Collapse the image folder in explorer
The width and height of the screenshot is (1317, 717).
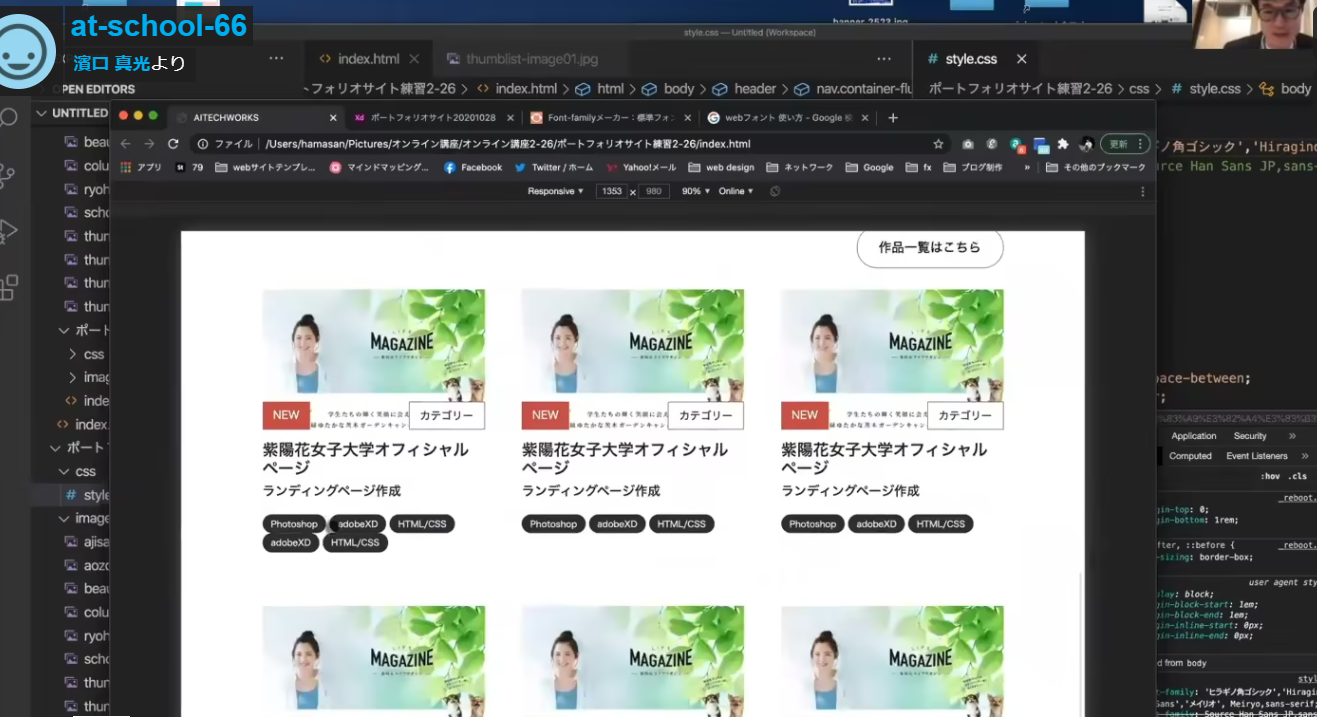point(83,518)
